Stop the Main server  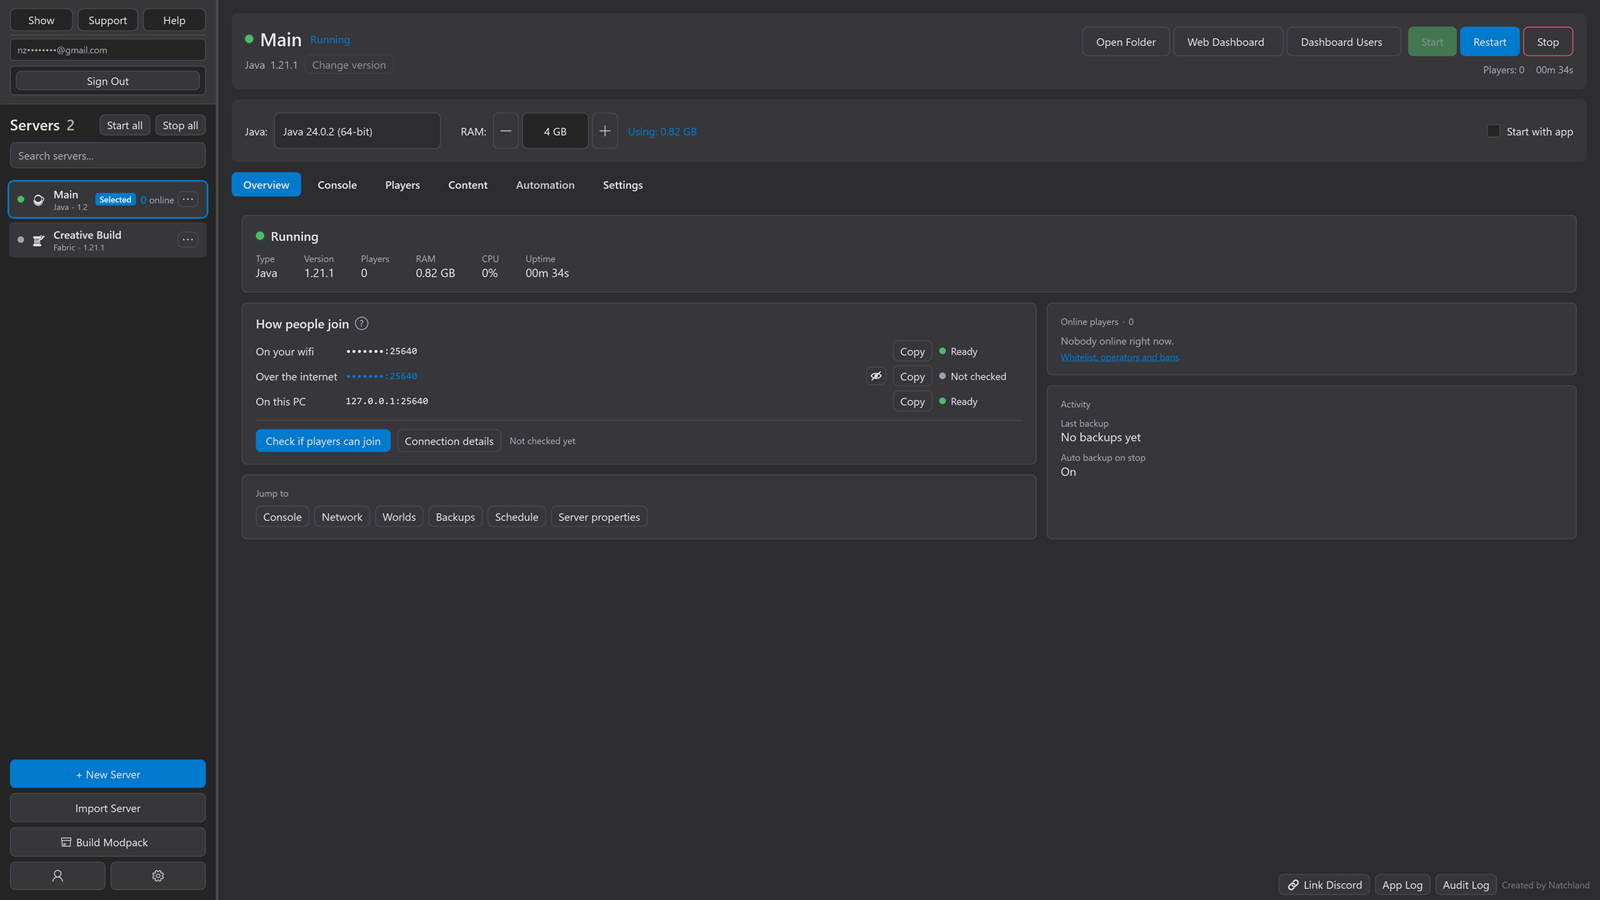point(1548,42)
